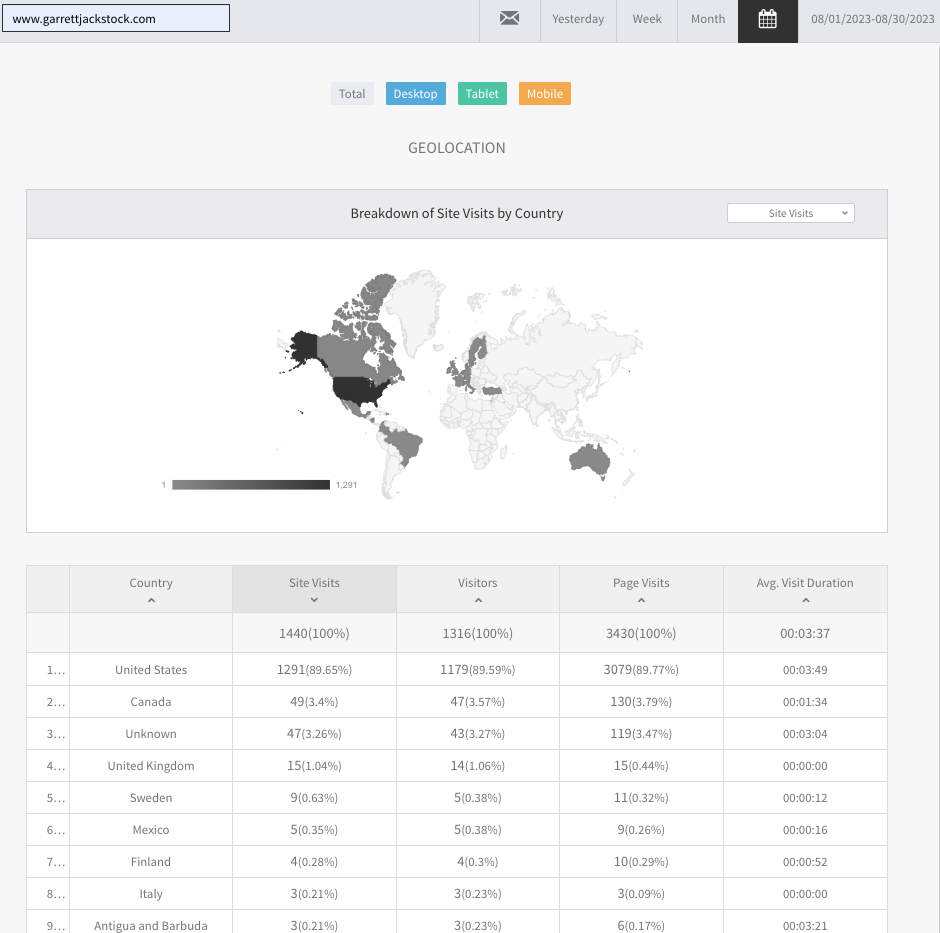
Task: Click the 08/01/2023-08/30/2023 date range text
Action: pos(873,19)
